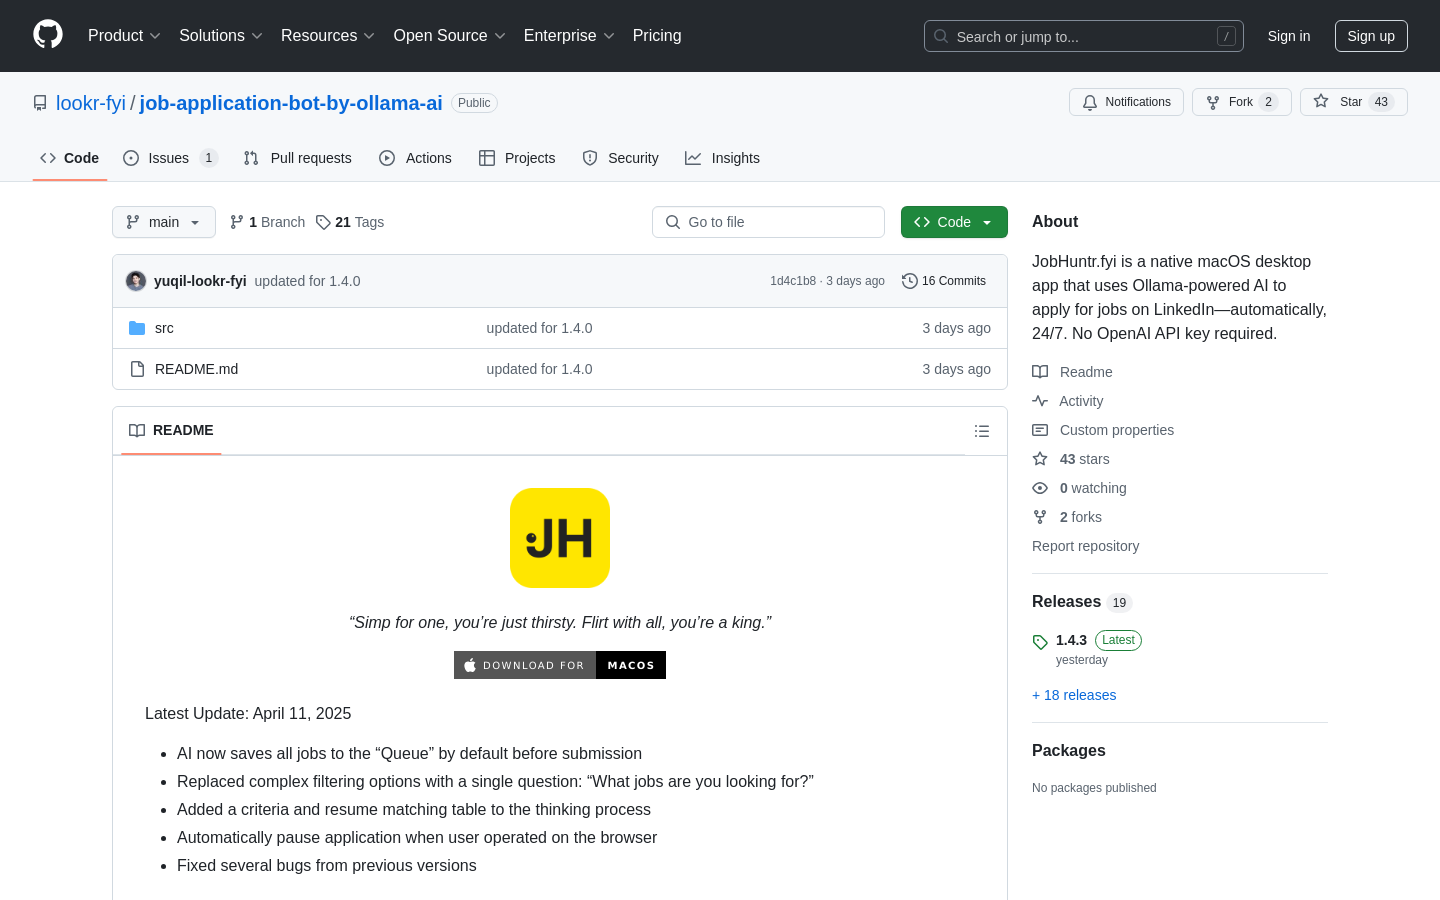The height and width of the screenshot is (900, 1440).
Task: Open the main branch selector
Action: pyautogui.click(x=164, y=222)
